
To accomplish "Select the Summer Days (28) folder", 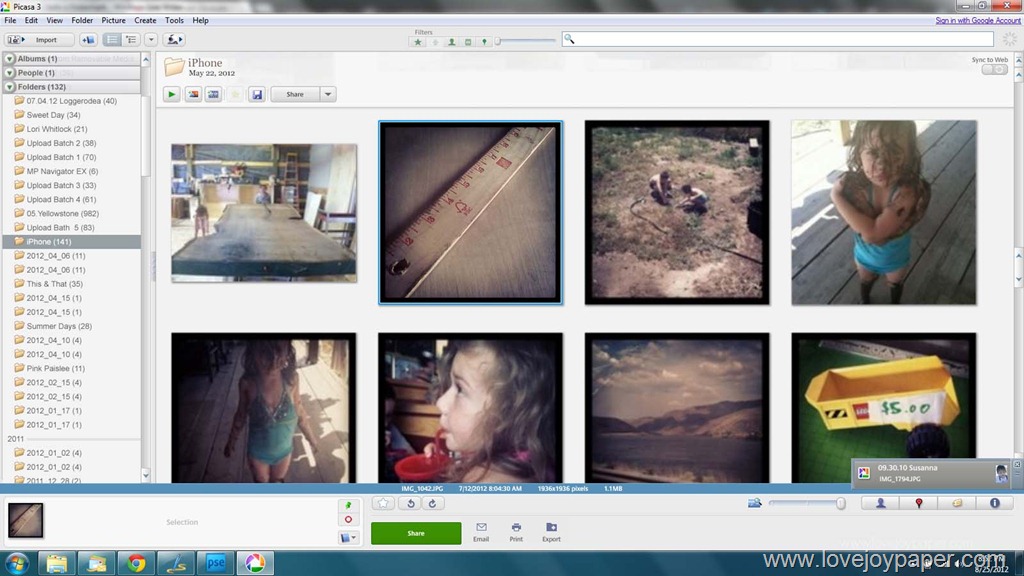I will click(59, 326).
